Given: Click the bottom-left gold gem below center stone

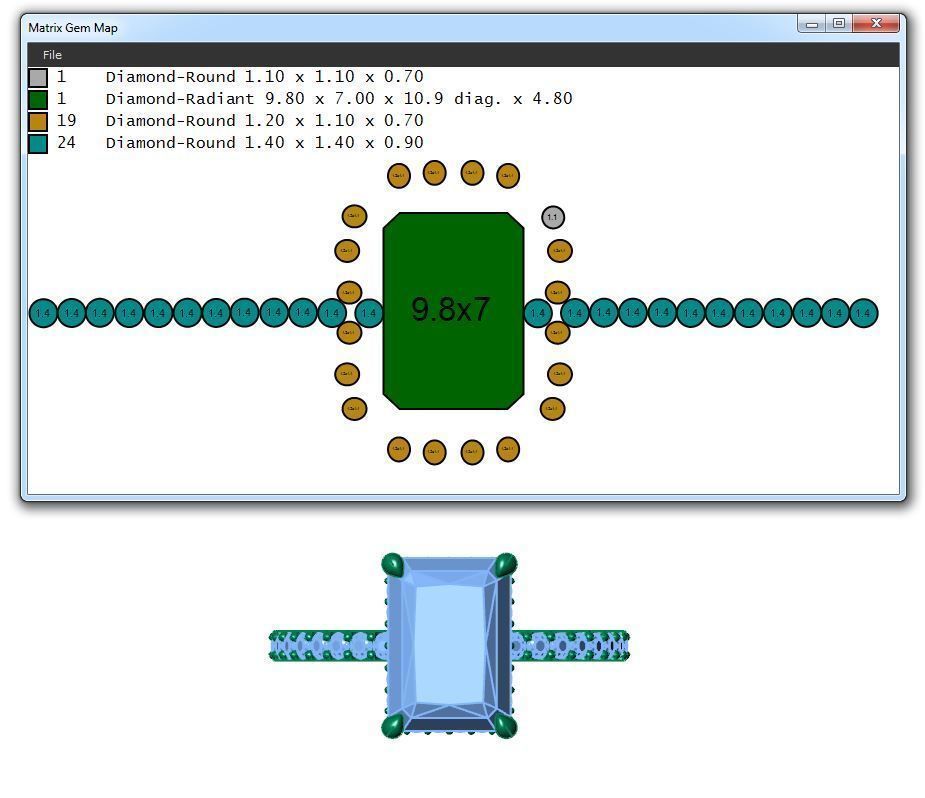Looking at the screenshot, I should click(399, 449).
